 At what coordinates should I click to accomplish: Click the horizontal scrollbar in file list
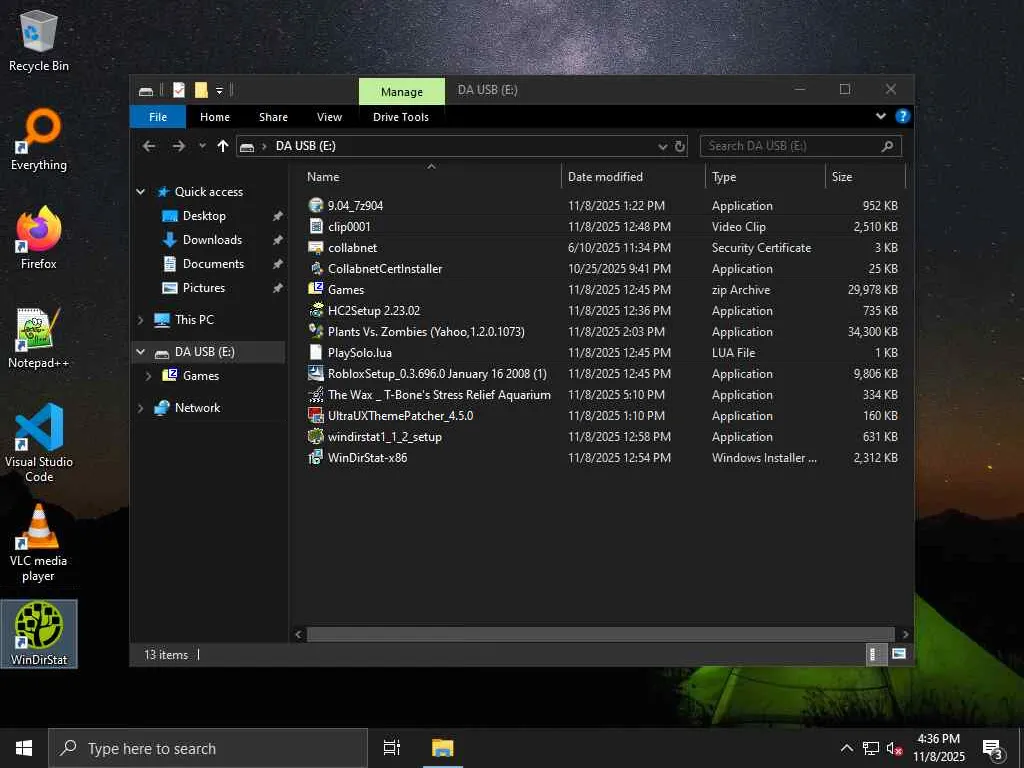600,634
